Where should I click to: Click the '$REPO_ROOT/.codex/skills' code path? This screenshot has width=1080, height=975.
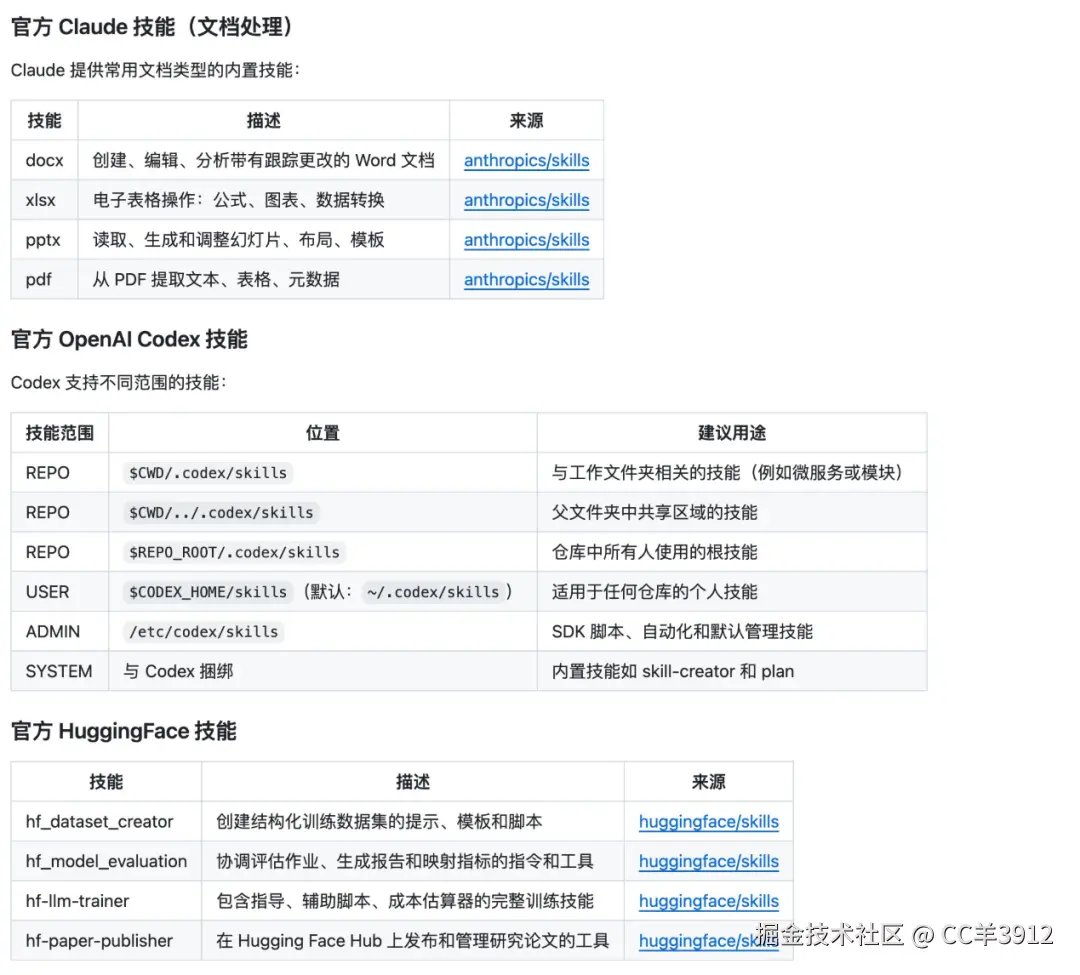(x=234, y=552)
